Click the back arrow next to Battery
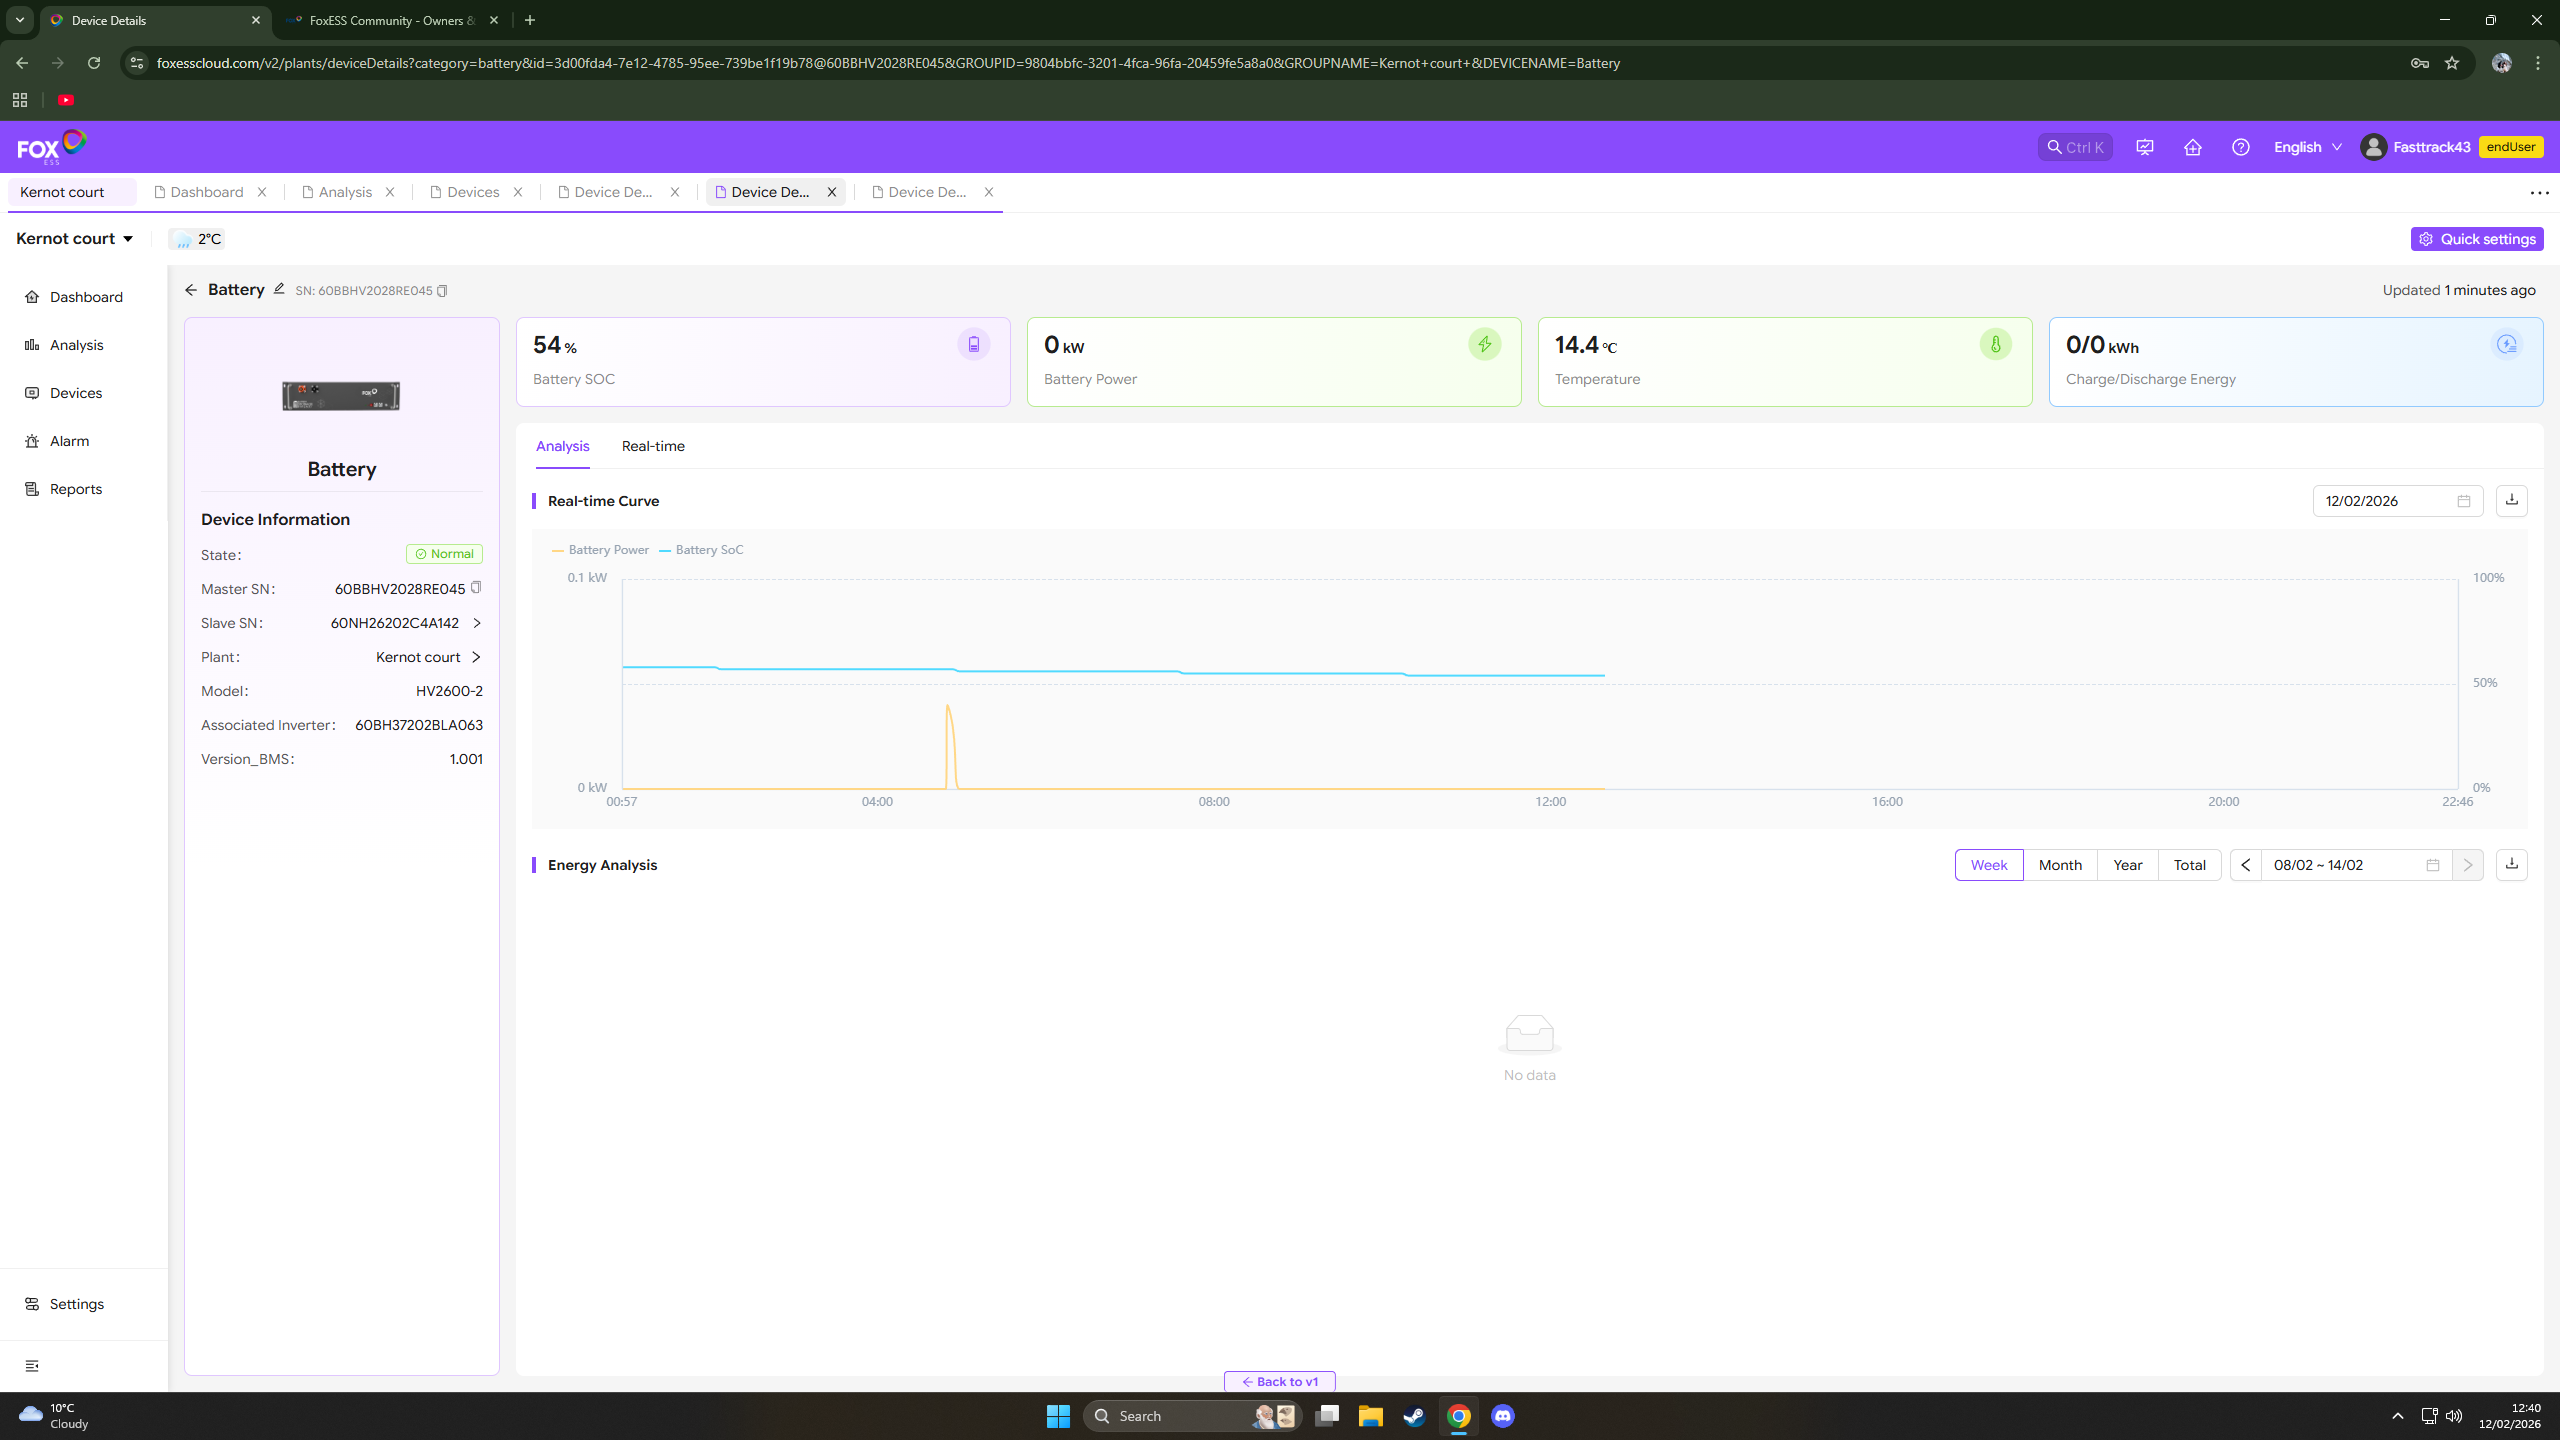 [191, 290]
